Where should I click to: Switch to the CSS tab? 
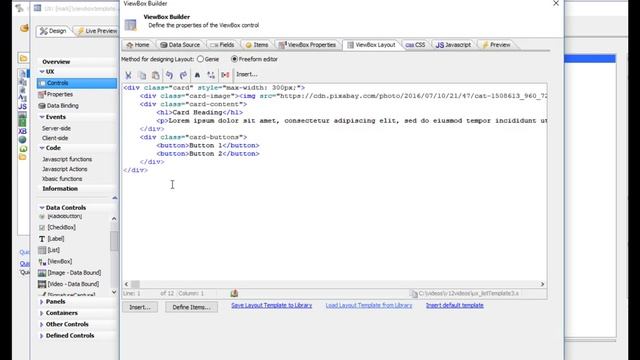point(416,45)
